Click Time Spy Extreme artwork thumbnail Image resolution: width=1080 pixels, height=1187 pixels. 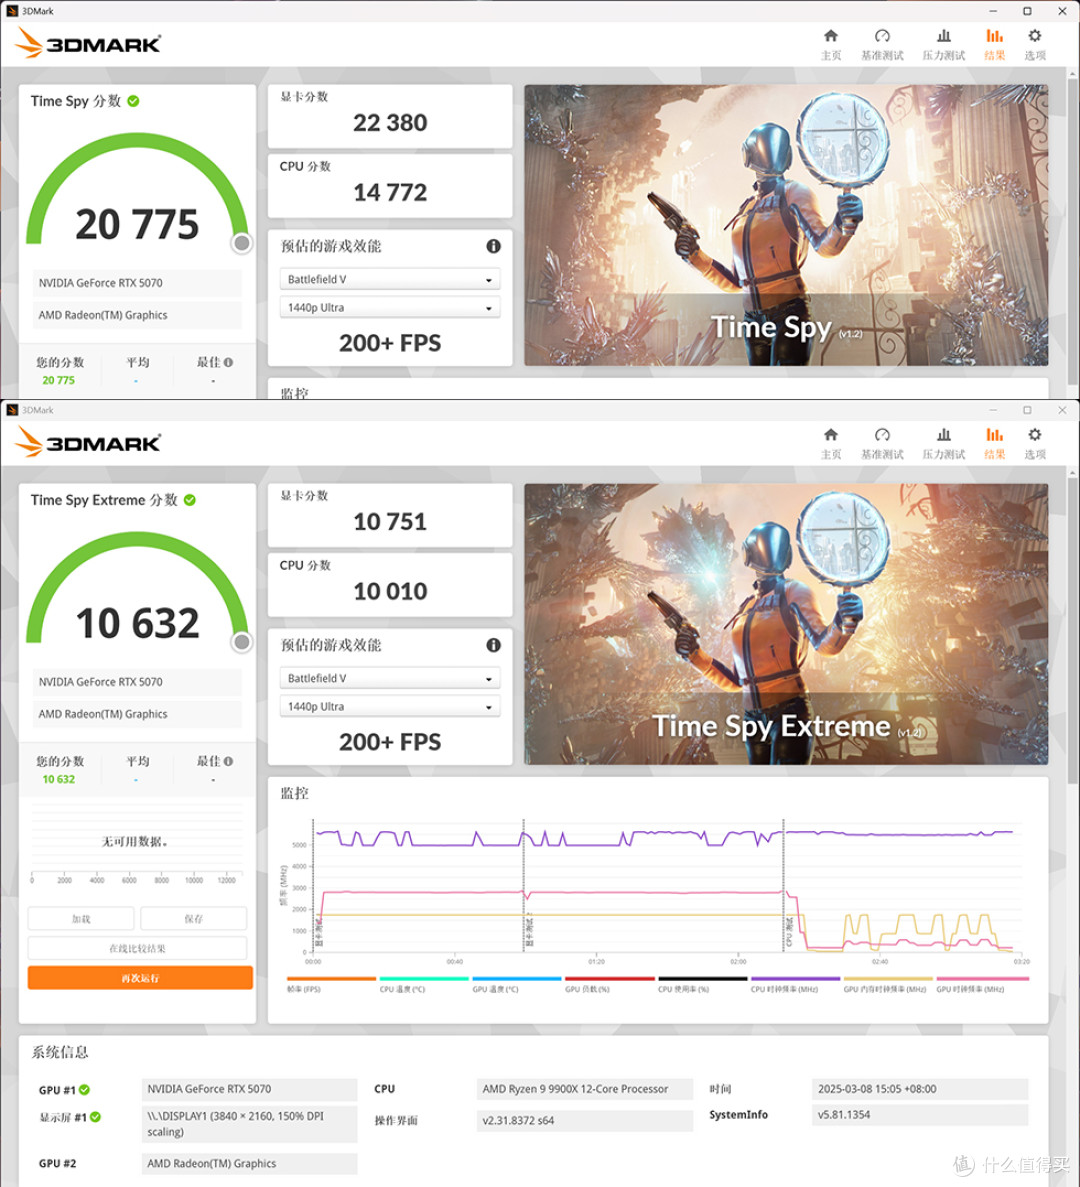coord(786,624)
